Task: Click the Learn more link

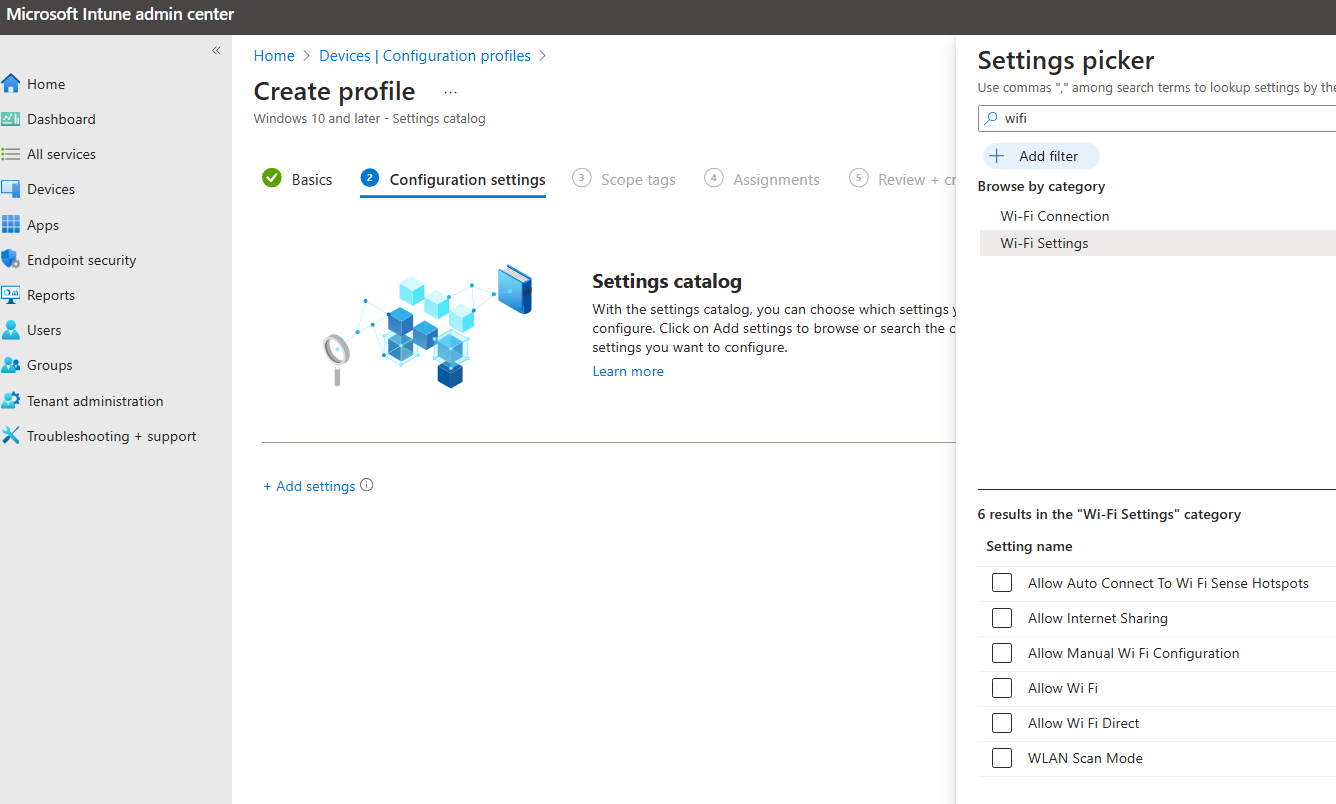Action: 628,371
